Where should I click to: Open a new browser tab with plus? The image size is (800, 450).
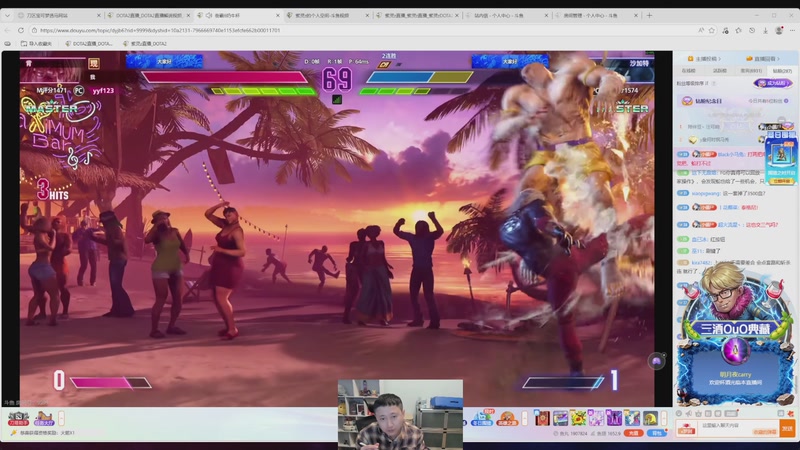(649, 15)
